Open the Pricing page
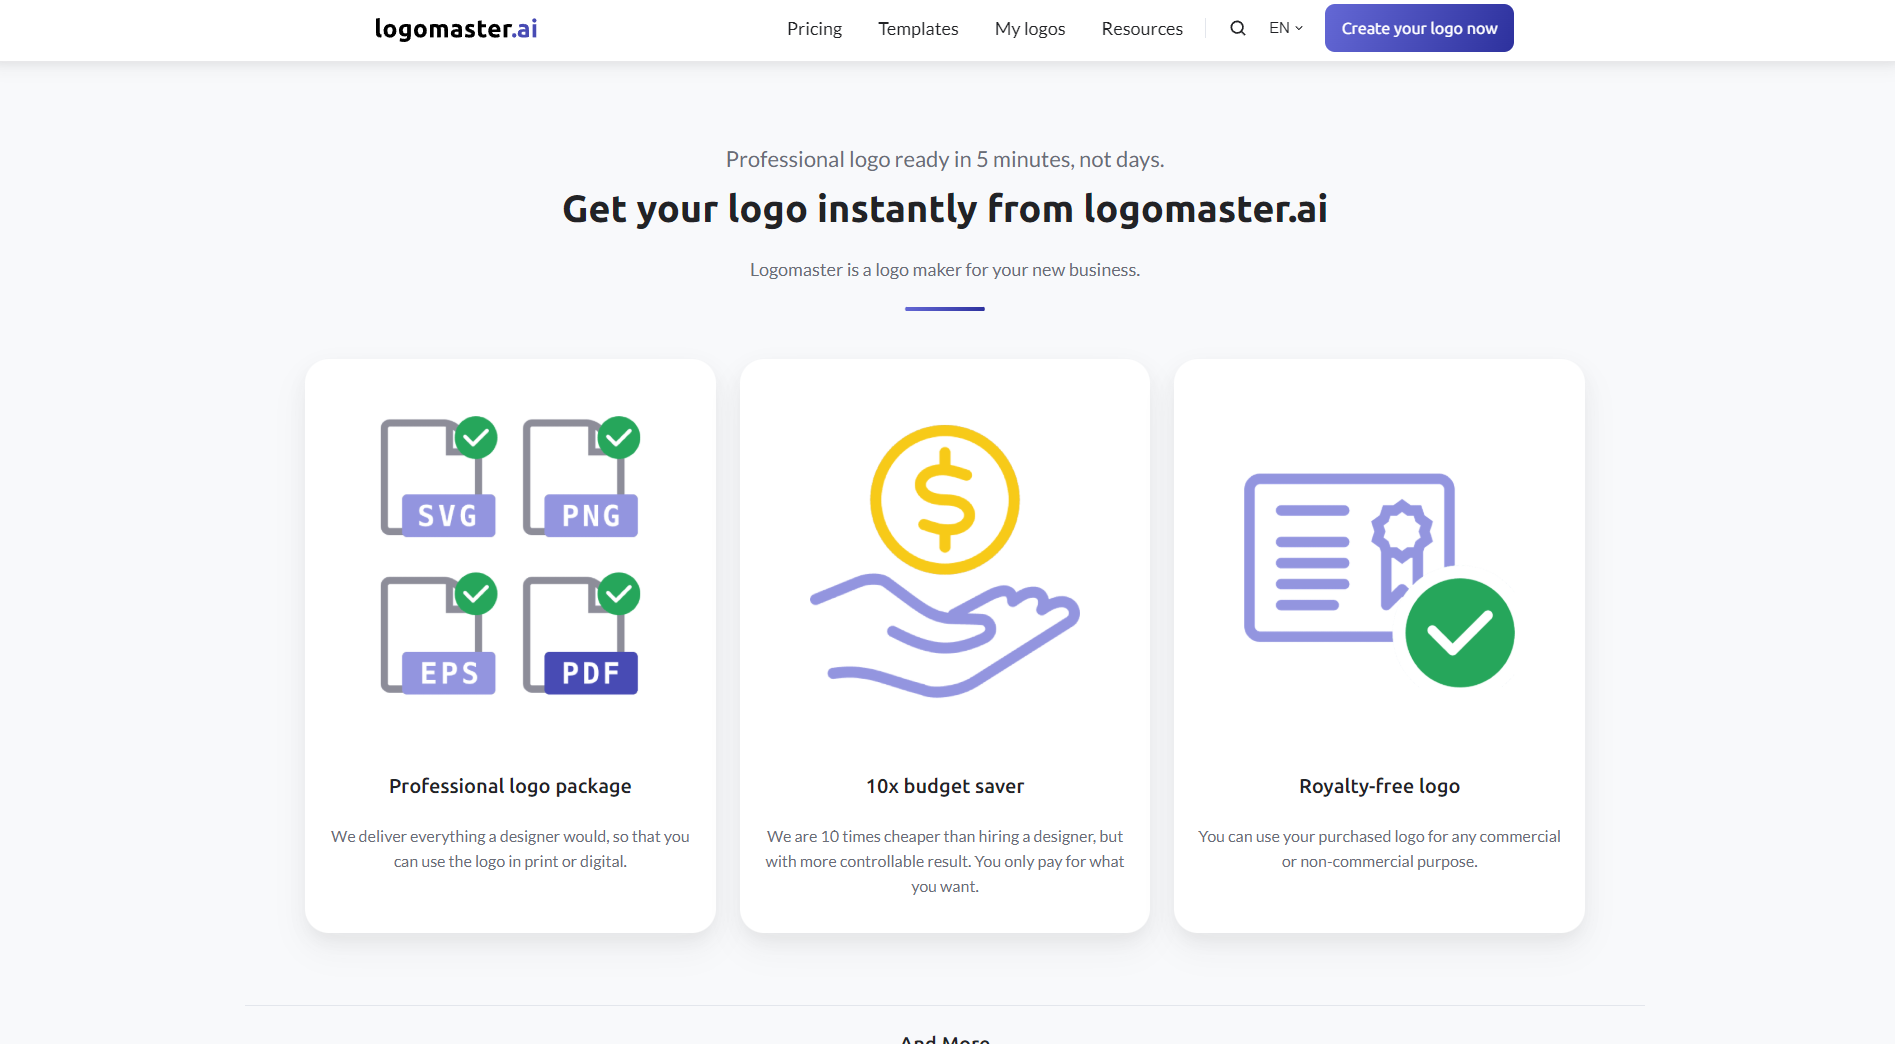The width and height of the screenshot is (1895, 1044). click(x=813, y=28)
